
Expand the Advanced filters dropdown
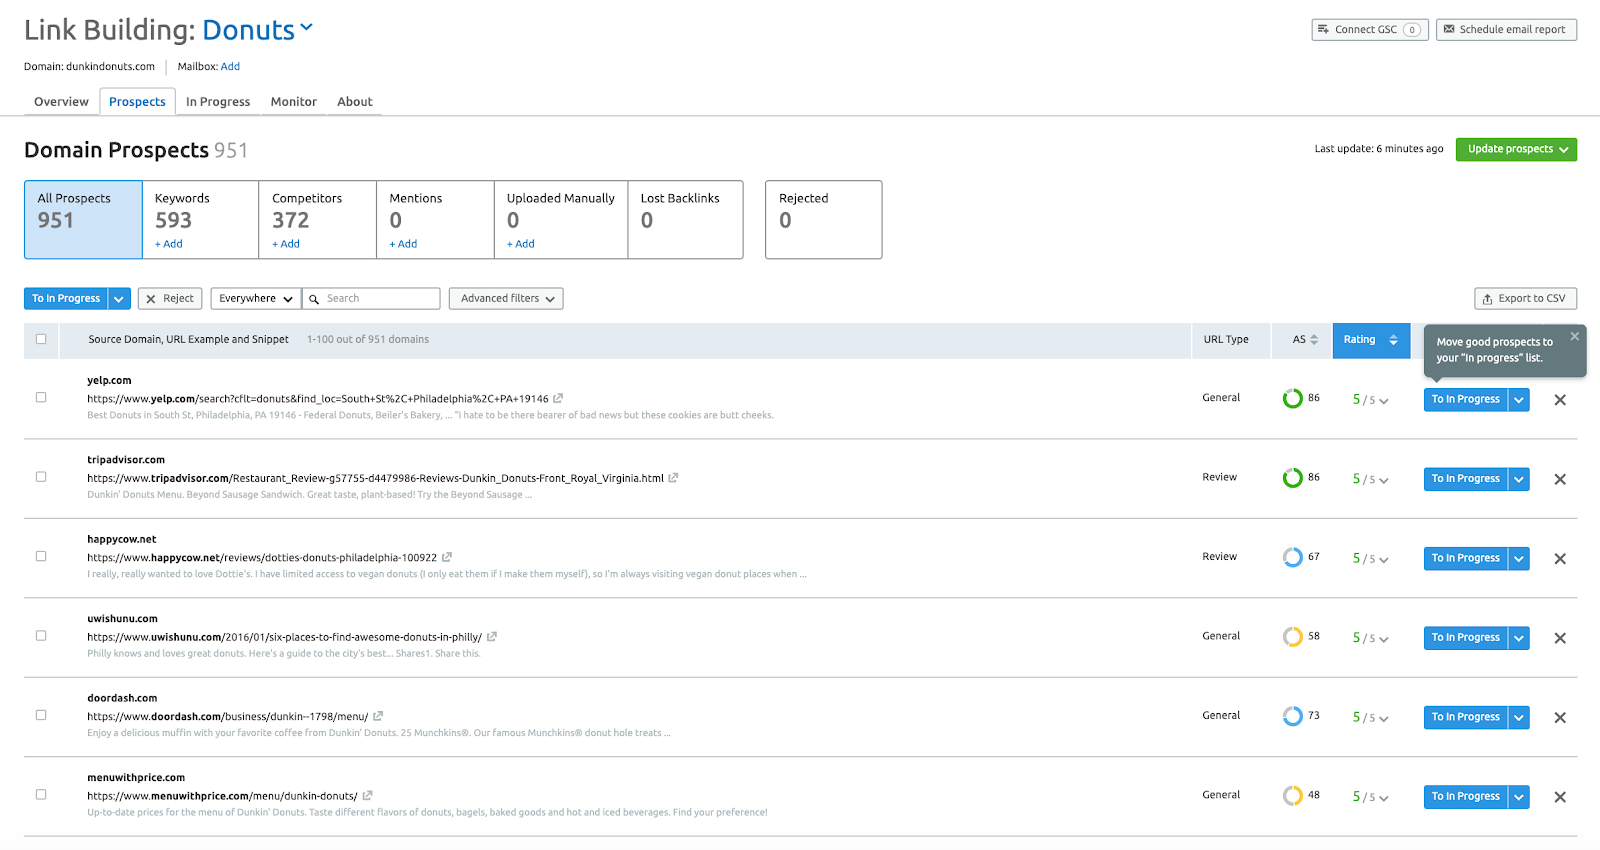point(506,298)
